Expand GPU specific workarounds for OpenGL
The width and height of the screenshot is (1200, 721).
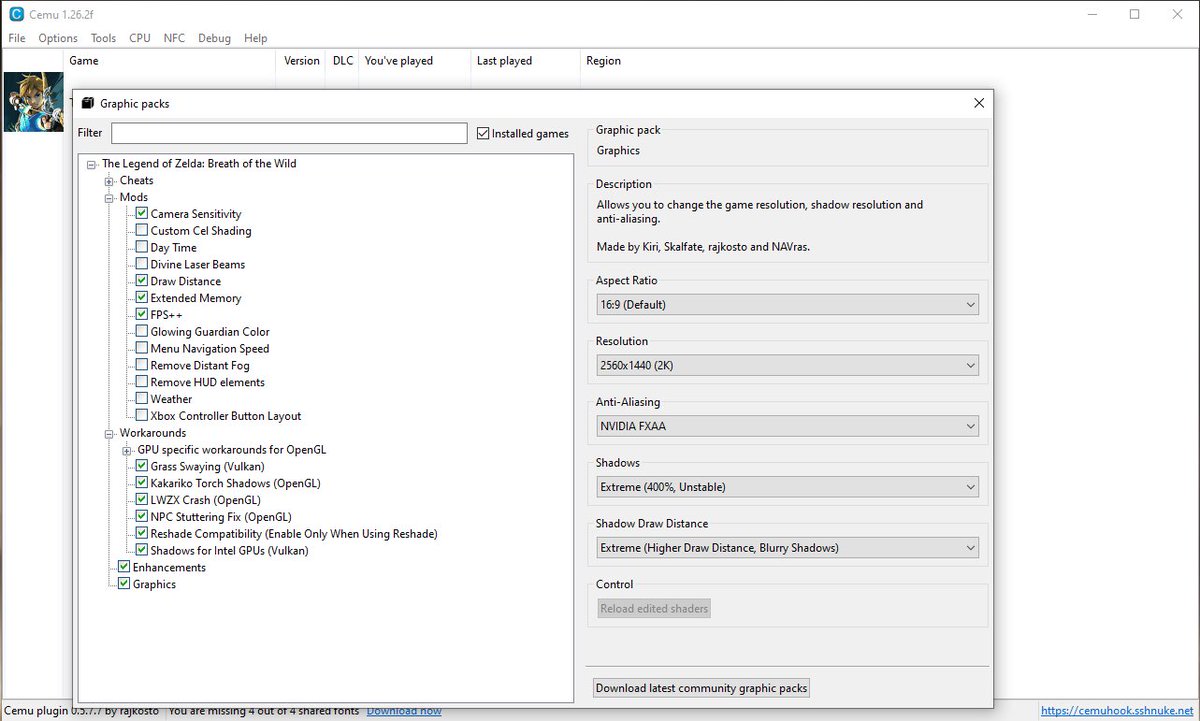127,450
